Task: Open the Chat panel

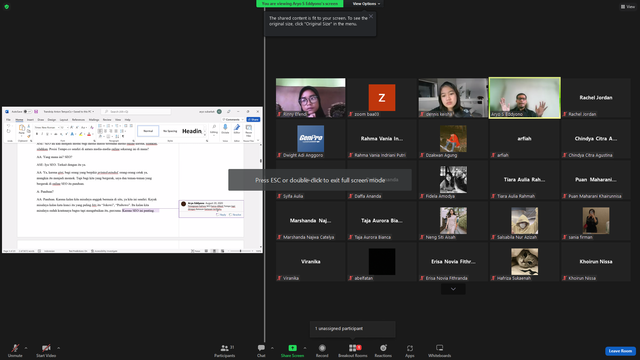Action: click(261, 351)
